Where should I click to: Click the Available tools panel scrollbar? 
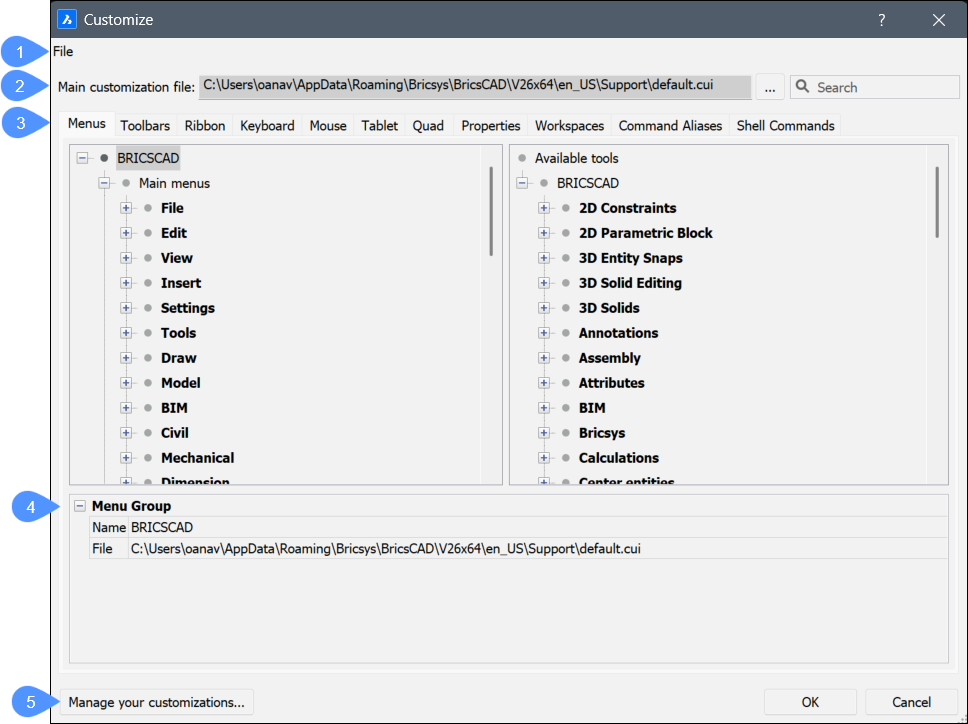937,202
